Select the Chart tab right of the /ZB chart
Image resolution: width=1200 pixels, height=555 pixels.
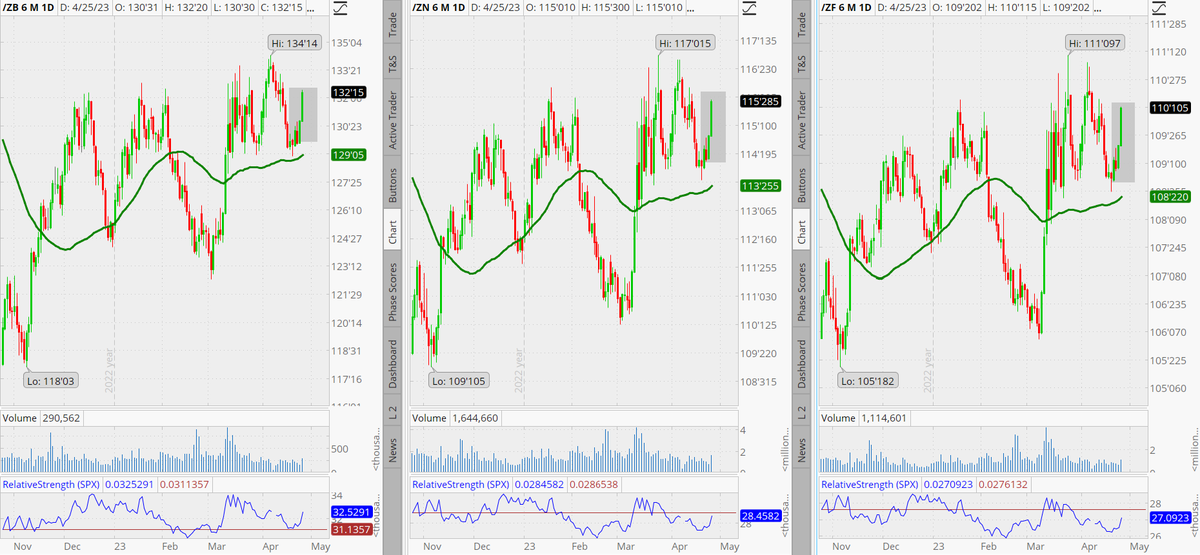coord(393,232)
